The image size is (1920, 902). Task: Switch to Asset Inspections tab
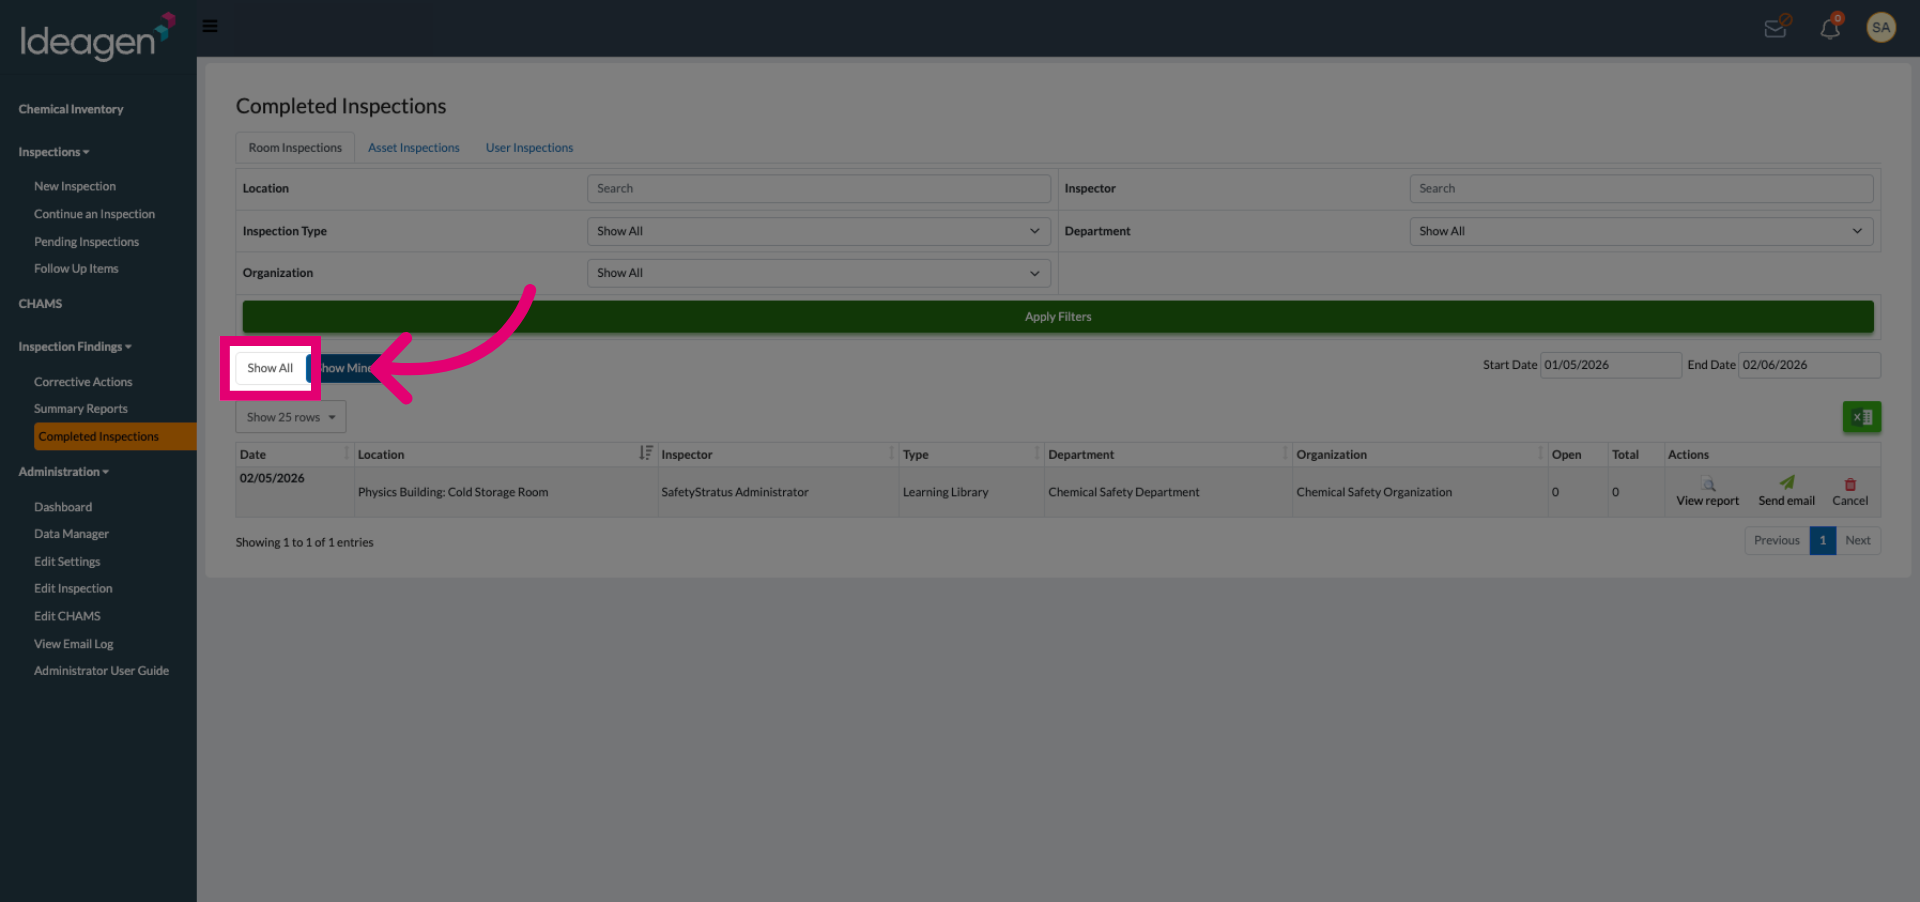pyautogui.click(x=414, y=148)
